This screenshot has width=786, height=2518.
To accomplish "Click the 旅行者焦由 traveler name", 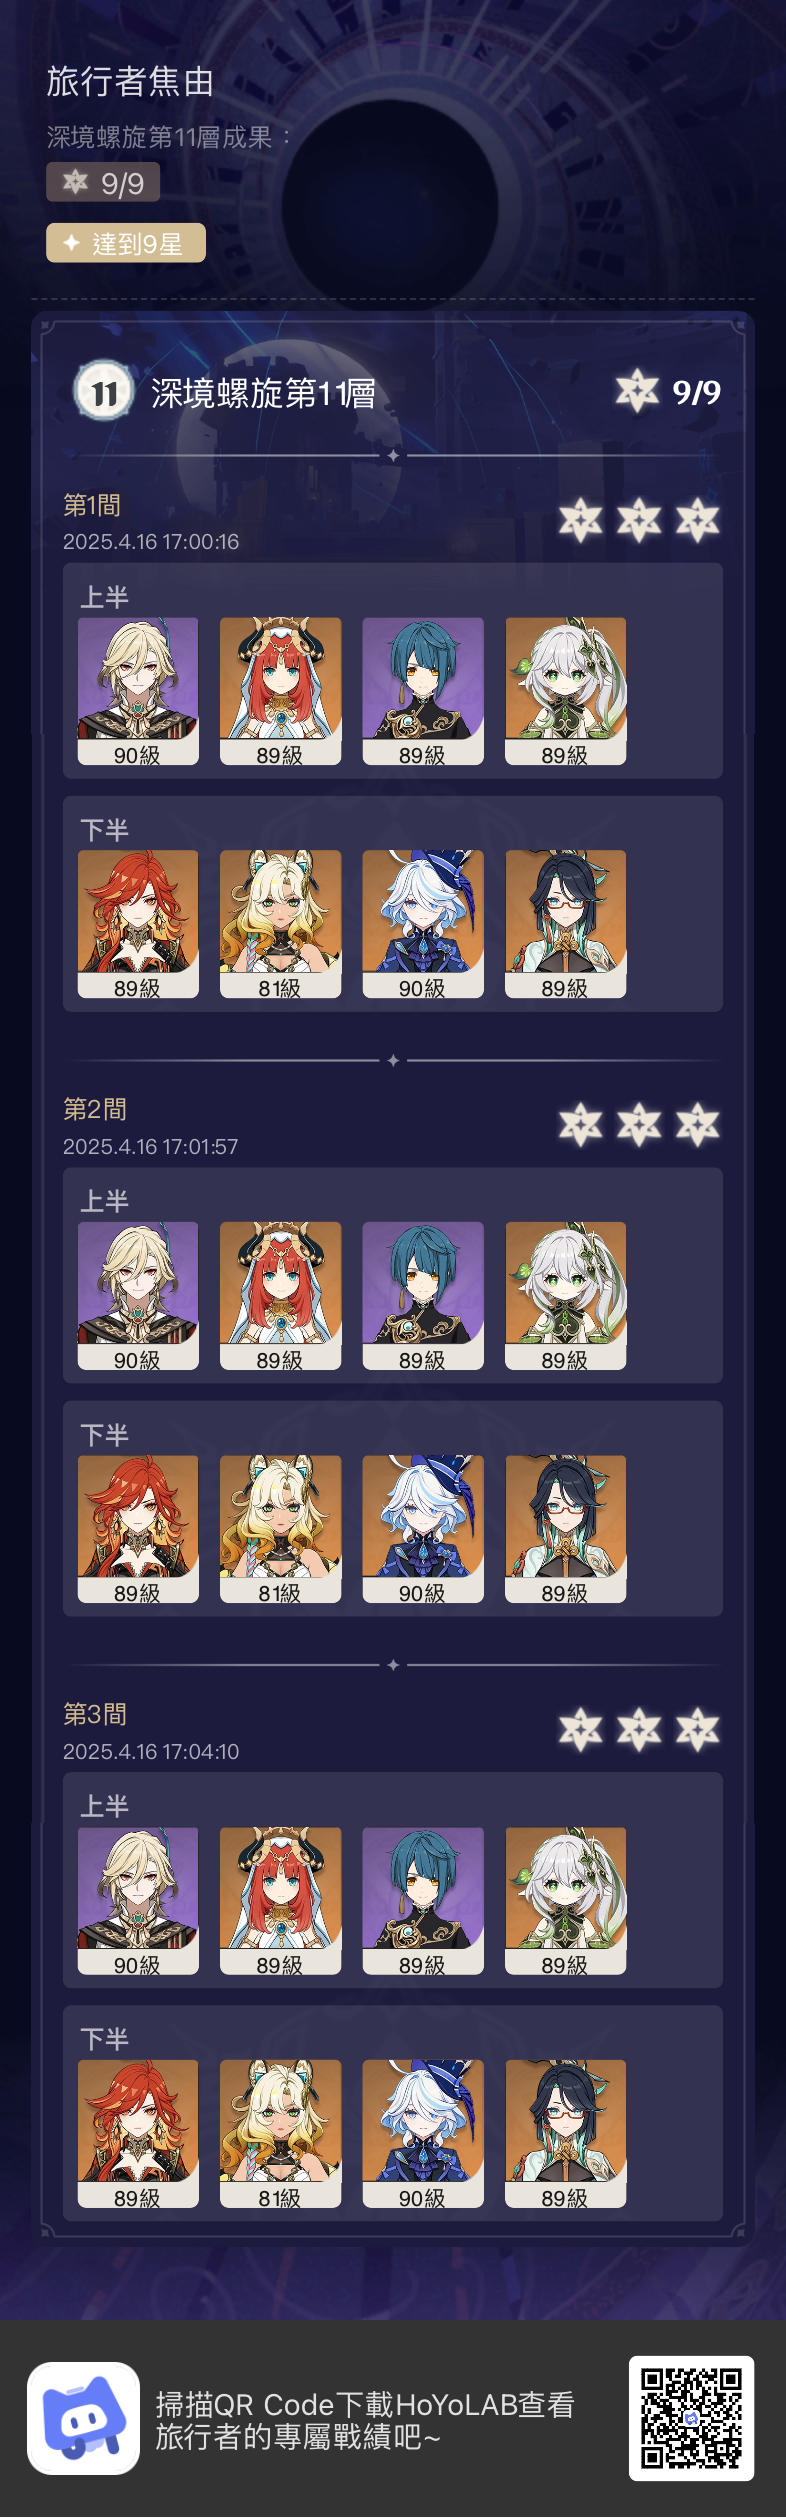I will [x=131, y=82].
